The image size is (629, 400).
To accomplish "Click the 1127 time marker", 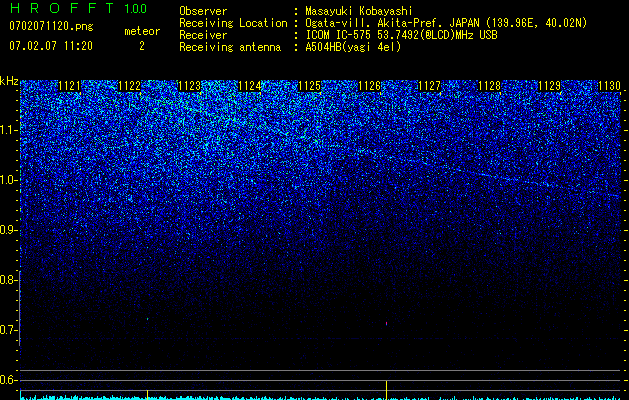I will (x=429, y=86).
